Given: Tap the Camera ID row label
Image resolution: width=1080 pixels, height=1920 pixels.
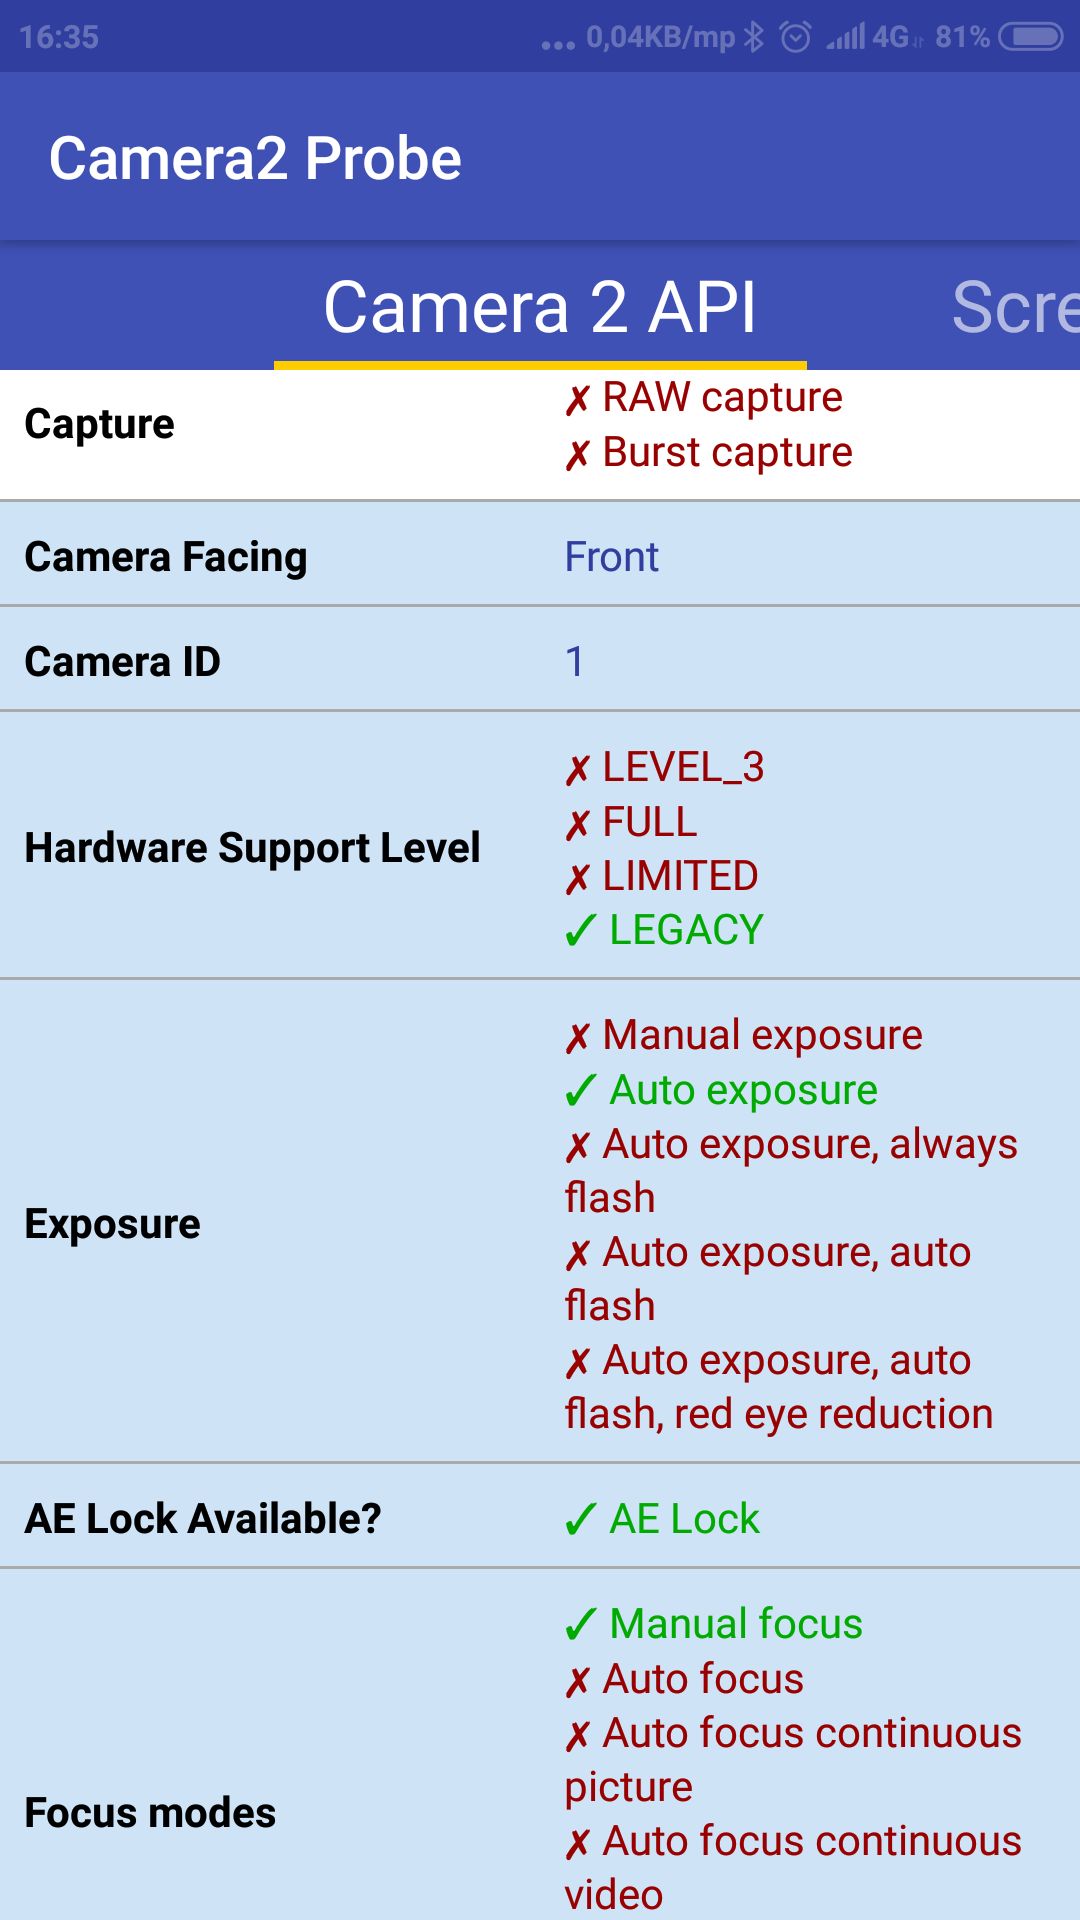Looking at the screenshot, I should pyautogui.click(x=122, y=662).
